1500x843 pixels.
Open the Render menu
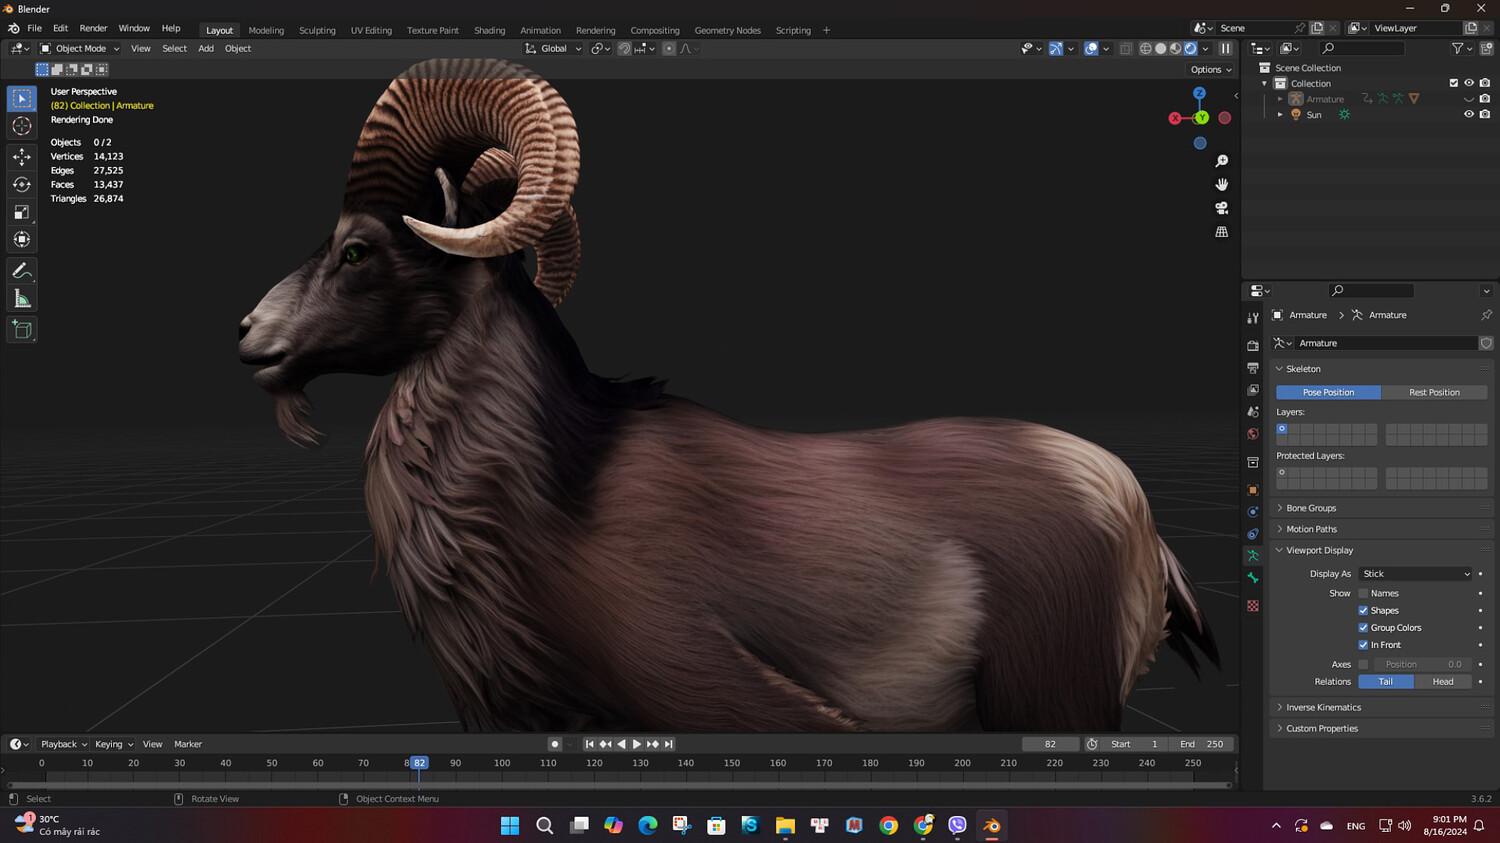(x=93, y=28)
